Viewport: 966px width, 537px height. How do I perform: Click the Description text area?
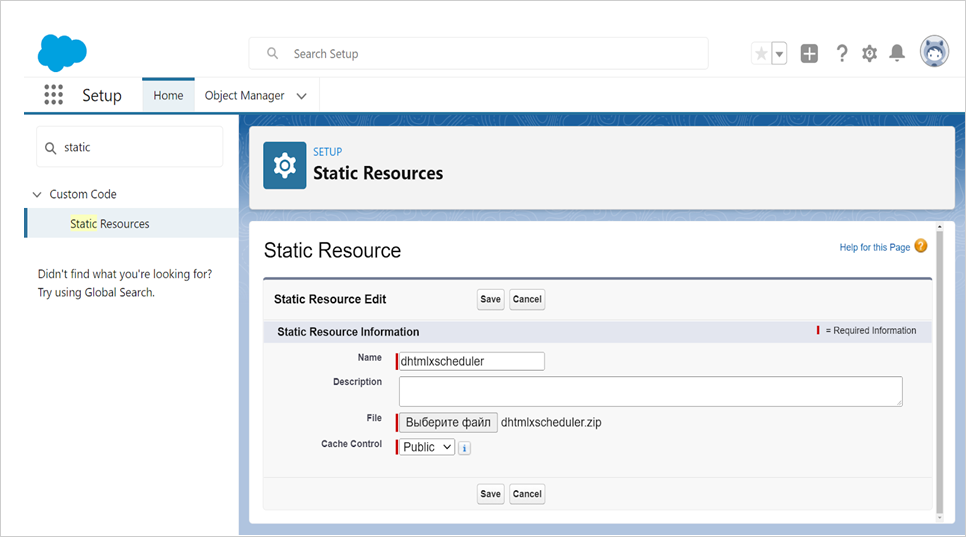click(650, 391)
